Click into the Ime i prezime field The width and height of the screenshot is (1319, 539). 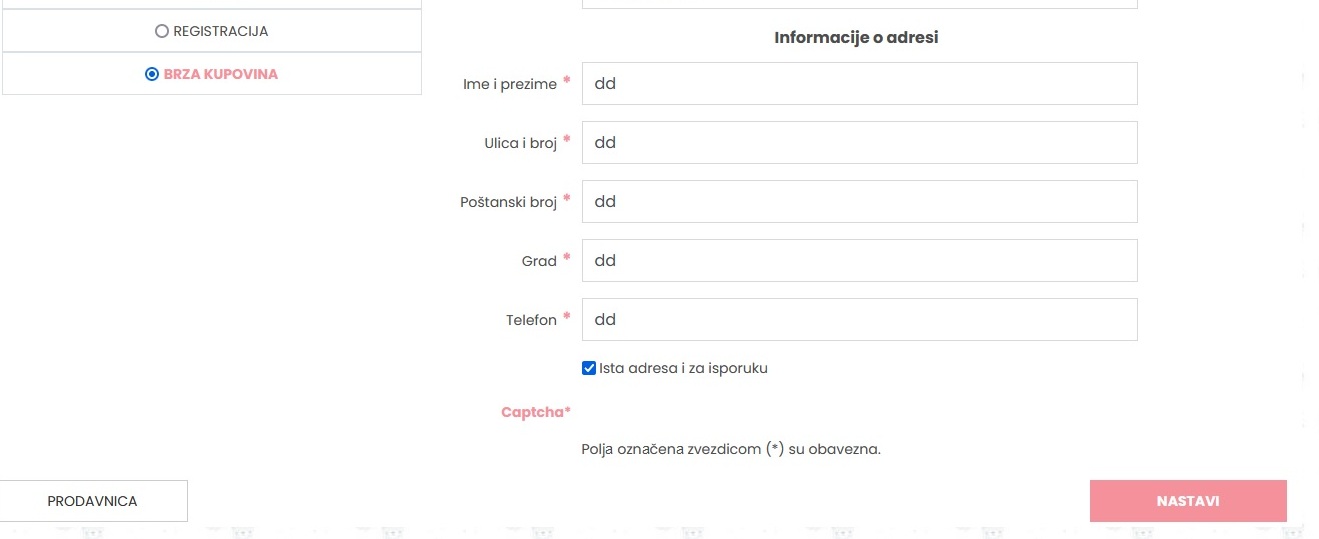tap(859, 84)
